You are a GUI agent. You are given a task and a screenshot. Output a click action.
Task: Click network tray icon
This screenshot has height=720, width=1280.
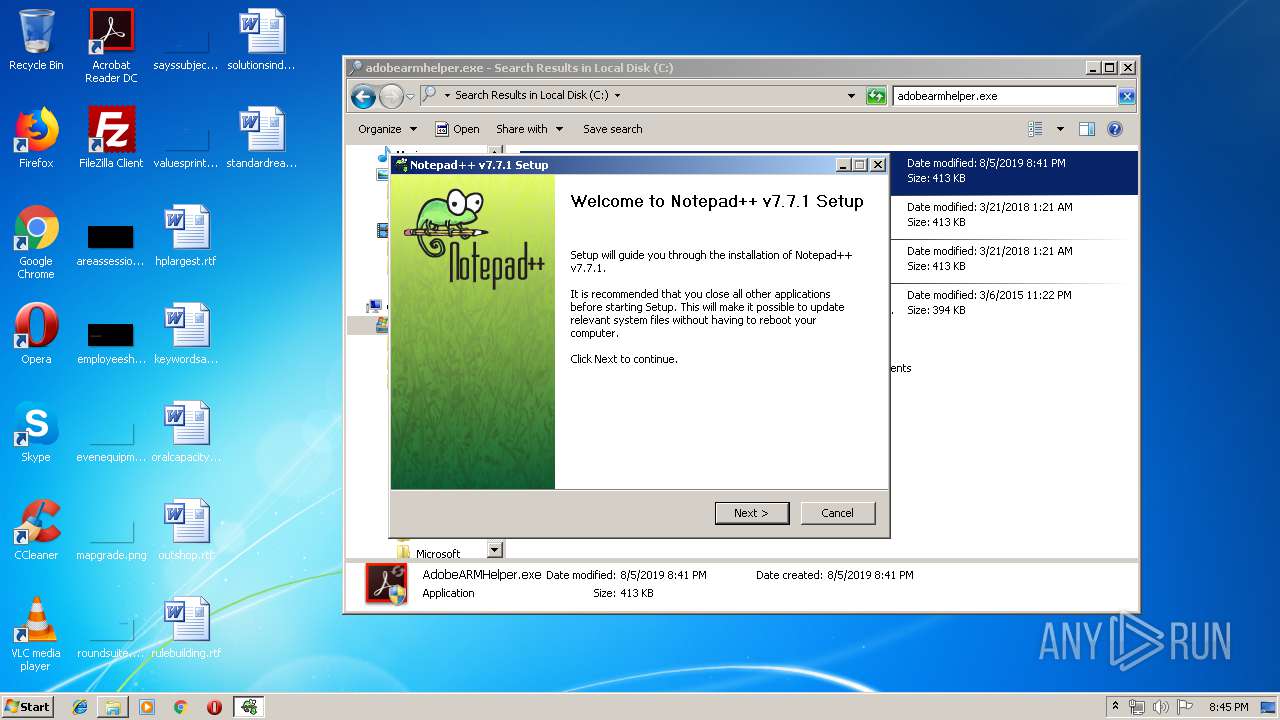tap(1137, 707)
